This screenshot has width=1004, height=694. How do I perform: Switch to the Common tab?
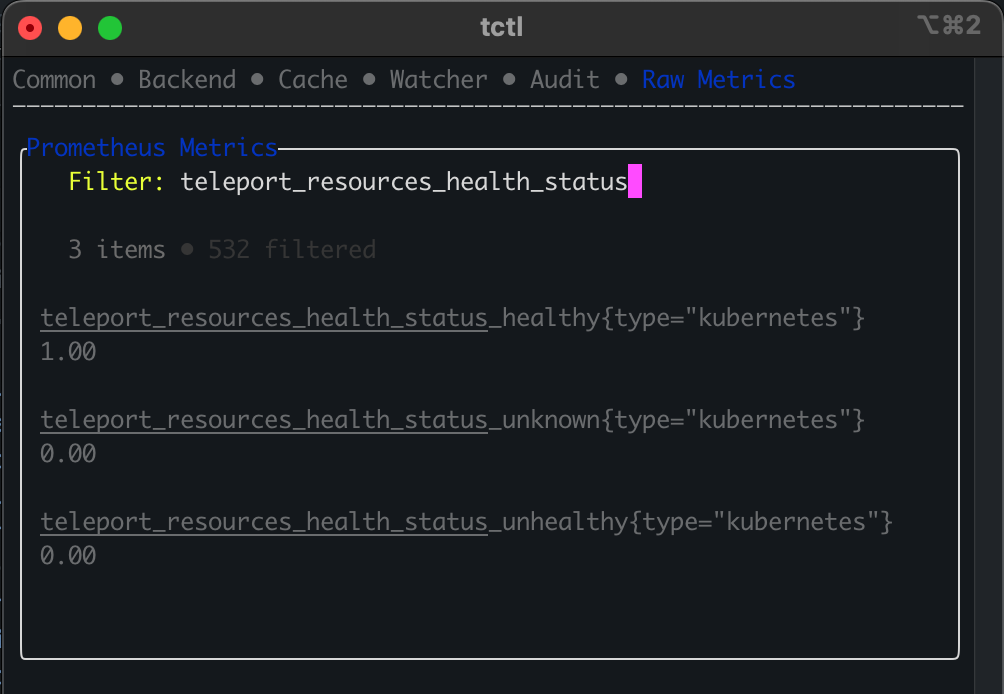[x=54, y=80]
